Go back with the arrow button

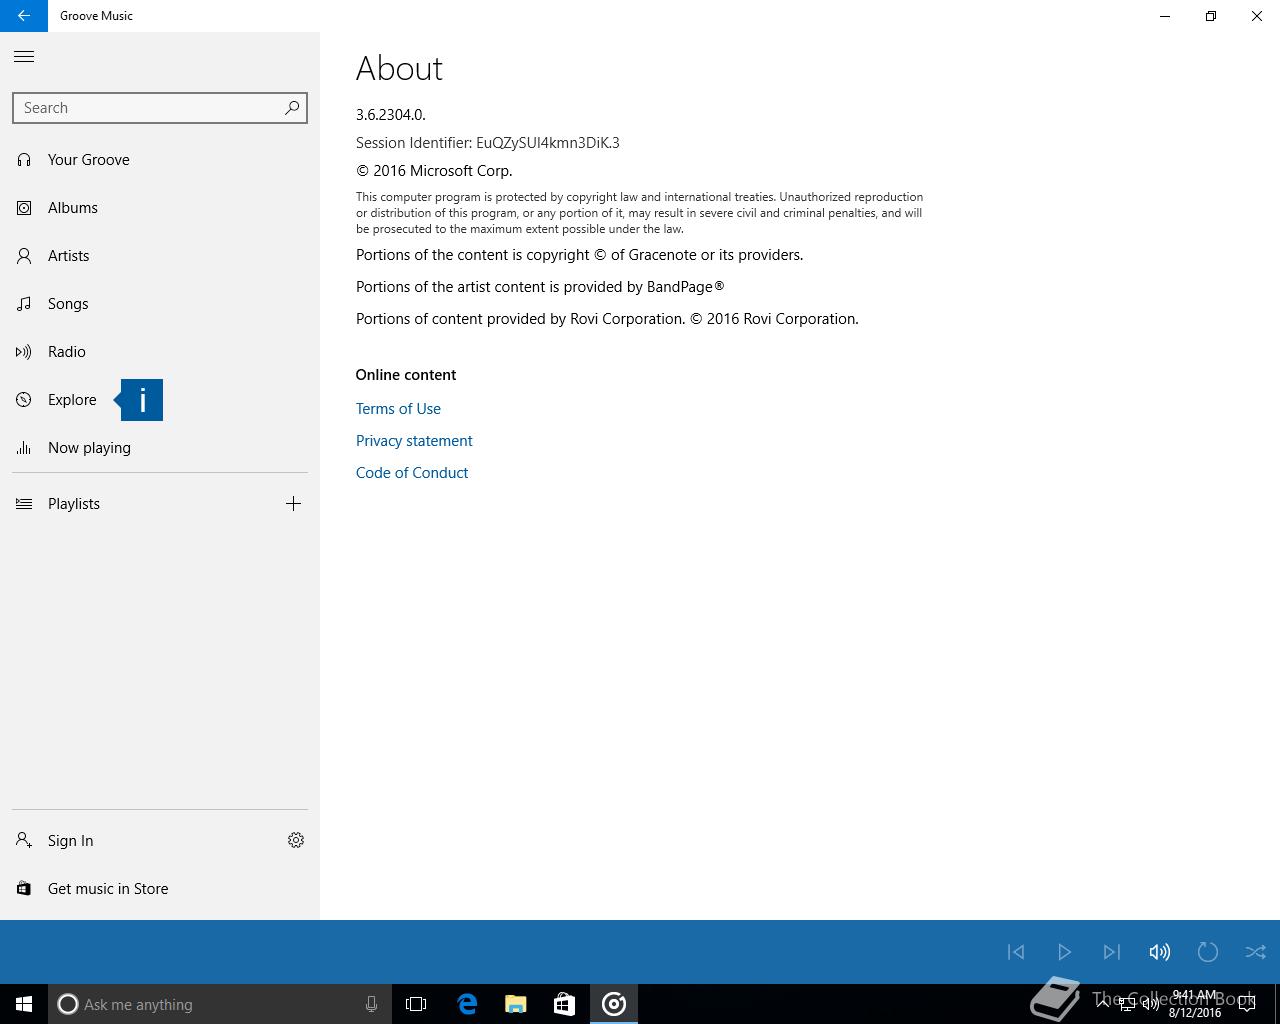coord(24,16)
